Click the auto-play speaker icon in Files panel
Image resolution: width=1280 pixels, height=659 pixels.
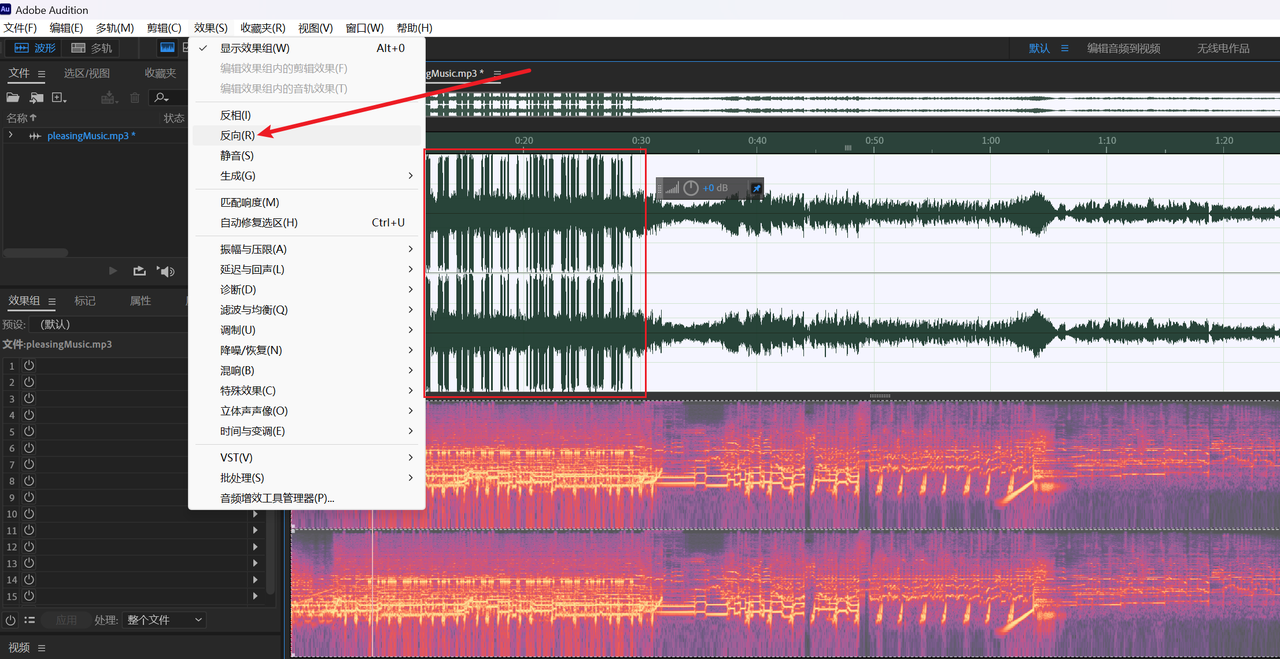point(166,271)
